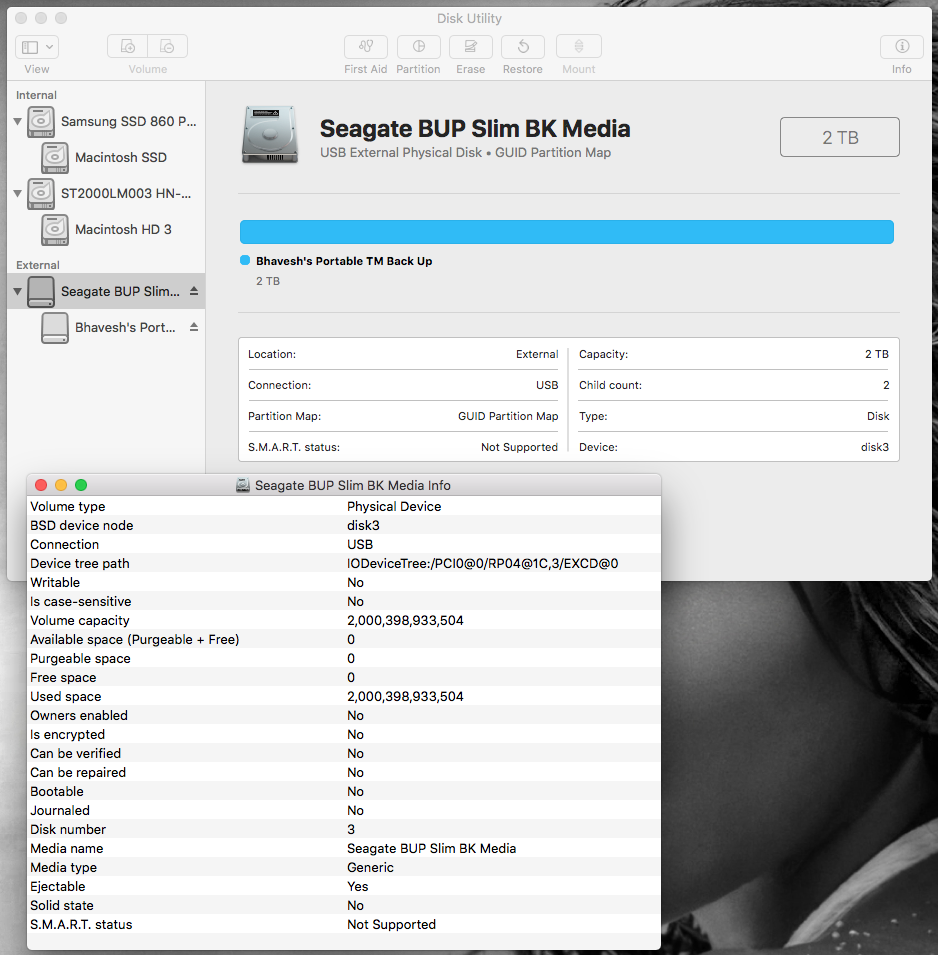The height and width of the screenshot is (955, 938).
Task: Click the Mount toolbar icon
Action: [579, 46]
